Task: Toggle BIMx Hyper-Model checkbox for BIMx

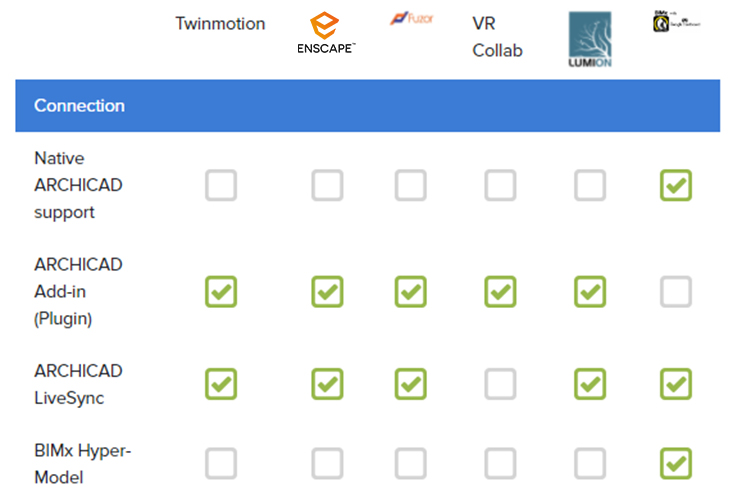Action: click(676, 464)
